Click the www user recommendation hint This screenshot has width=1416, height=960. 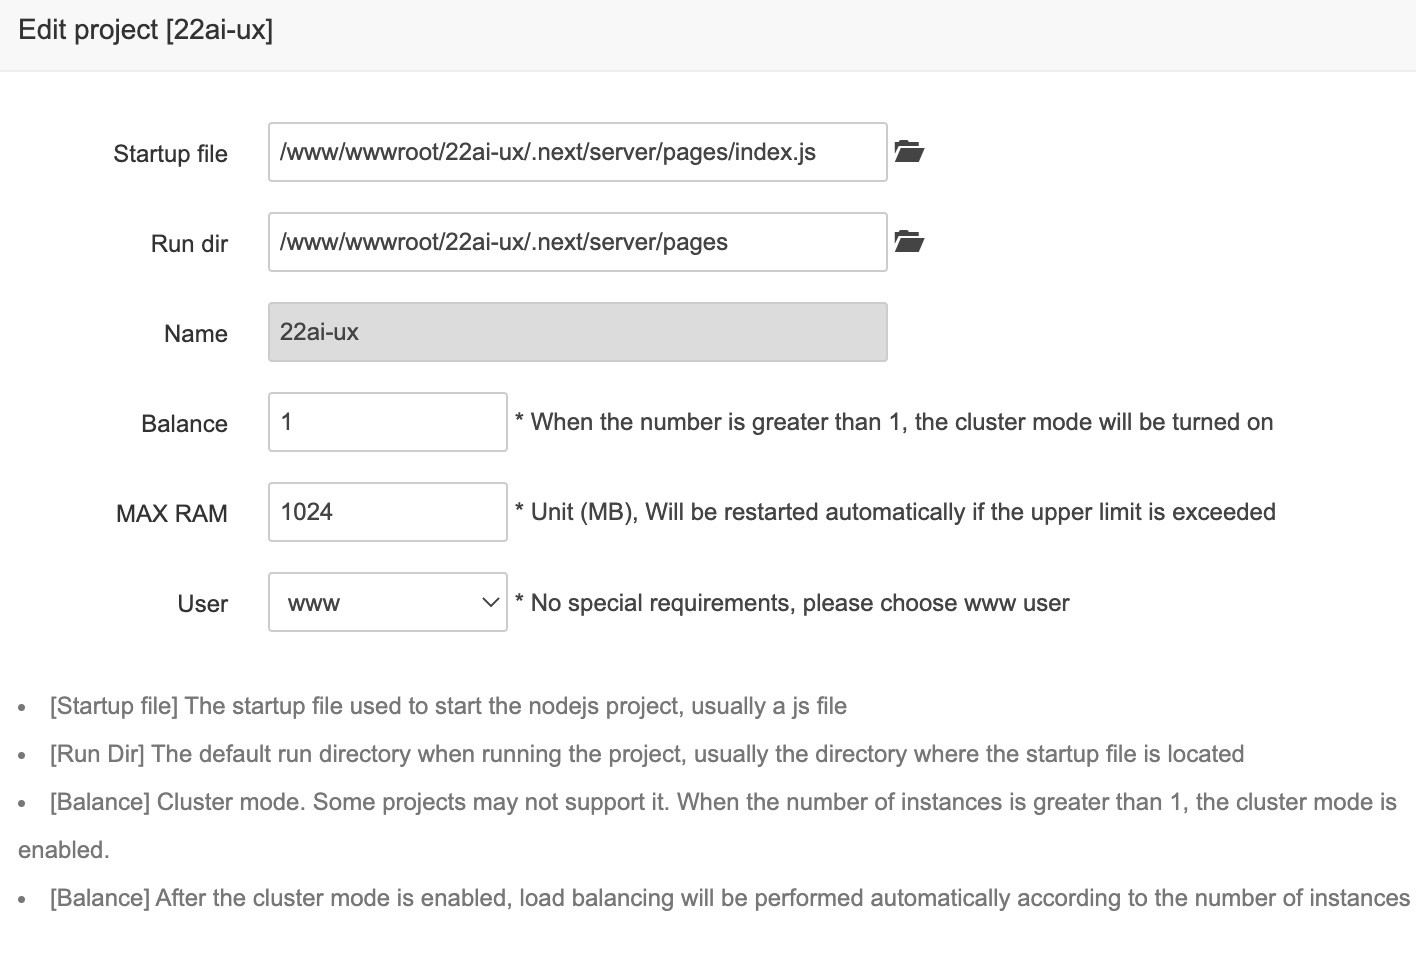coord(792,603)
